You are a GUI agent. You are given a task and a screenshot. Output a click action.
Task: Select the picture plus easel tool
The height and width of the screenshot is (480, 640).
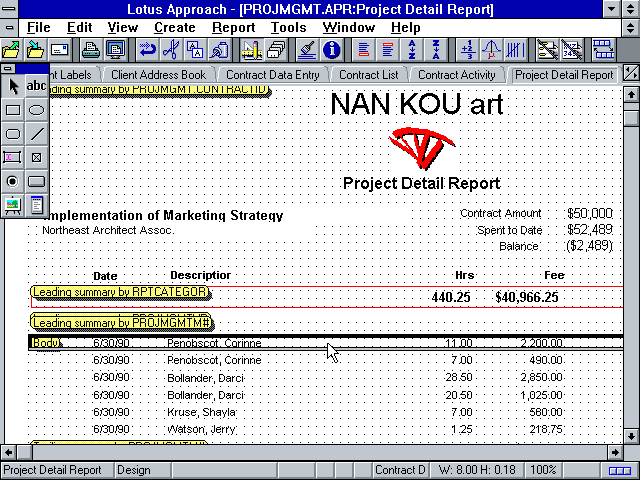tap(13, 205)
